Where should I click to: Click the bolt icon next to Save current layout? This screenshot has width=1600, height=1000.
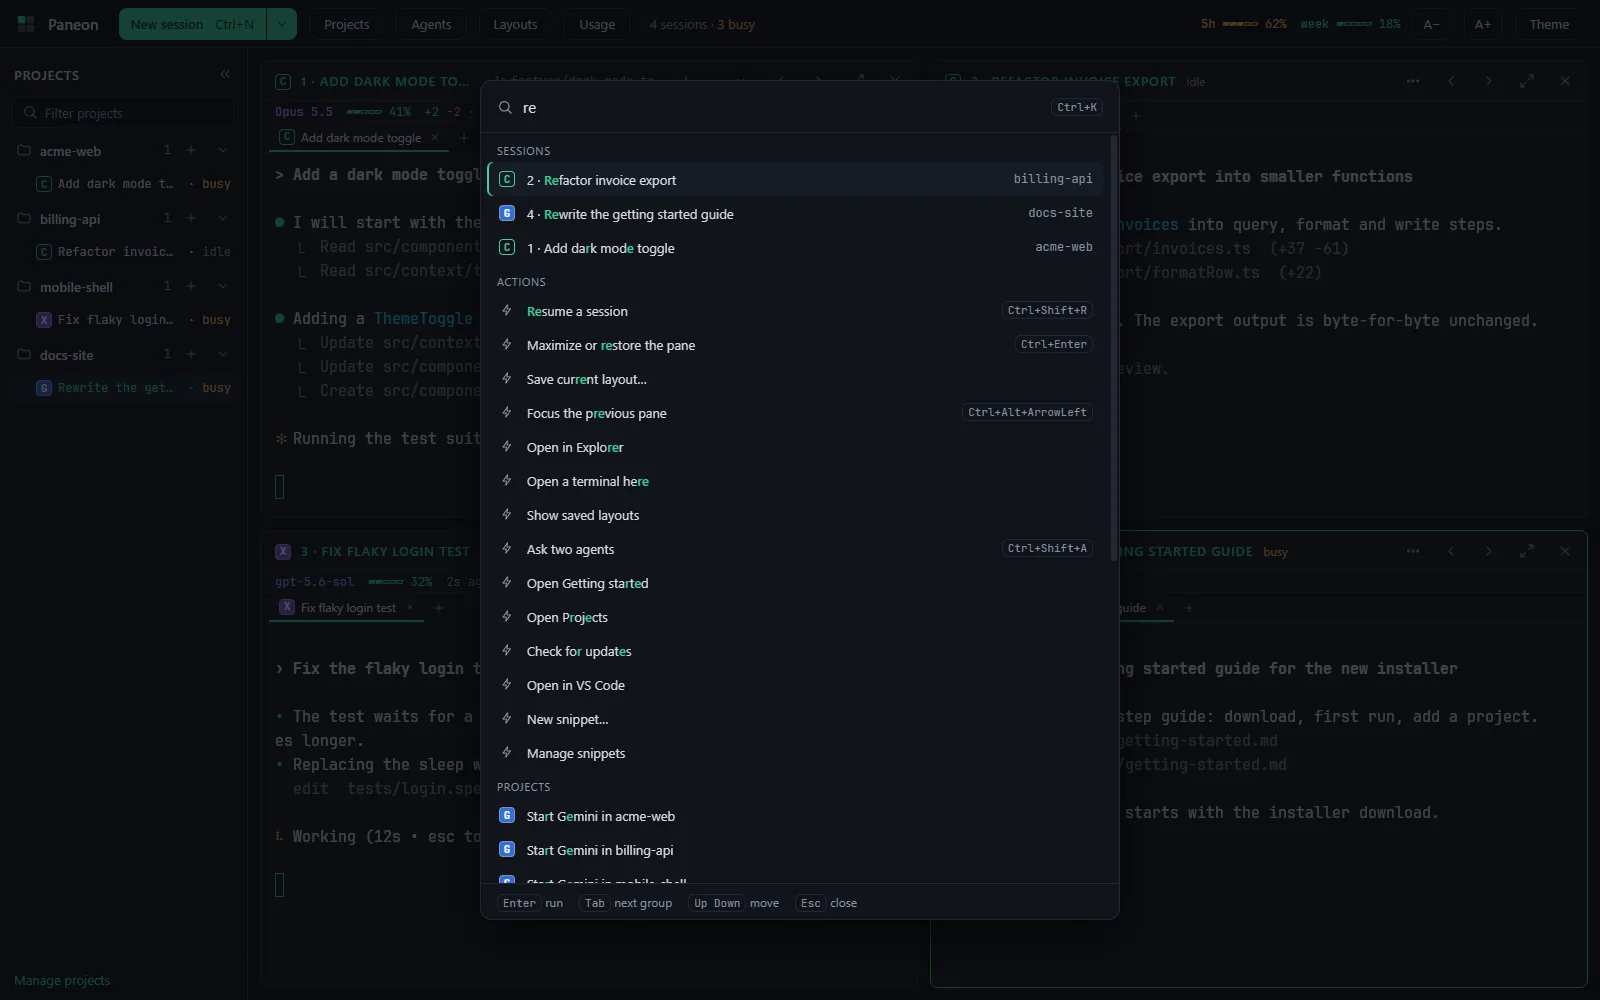pyautogui.click(x=507, y=379)
